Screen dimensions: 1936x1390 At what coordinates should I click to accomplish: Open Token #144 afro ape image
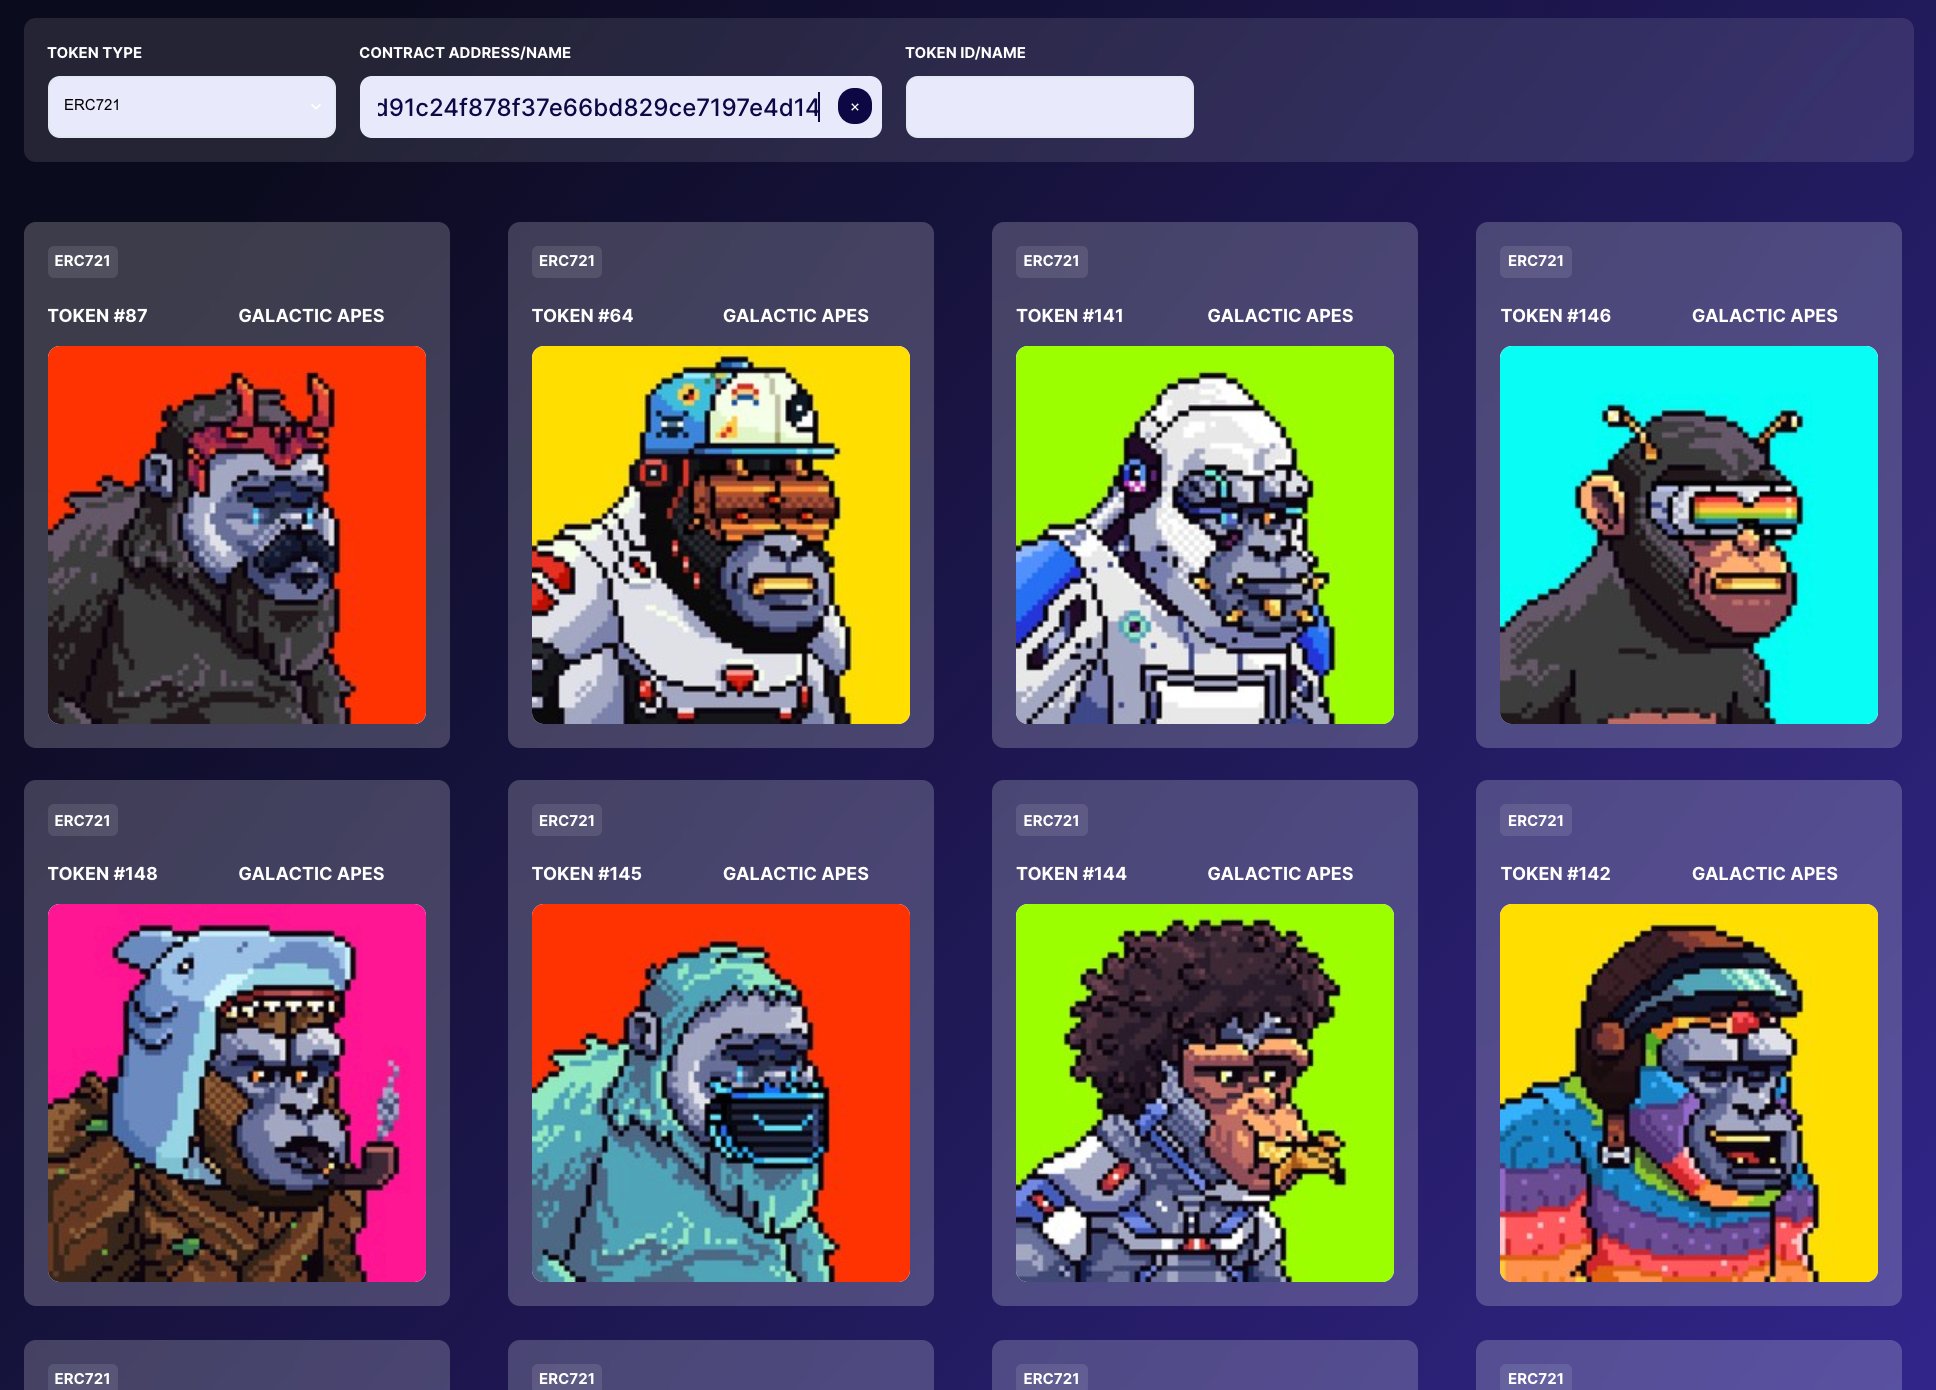pyautogui.click(x=1205, y=1093)
